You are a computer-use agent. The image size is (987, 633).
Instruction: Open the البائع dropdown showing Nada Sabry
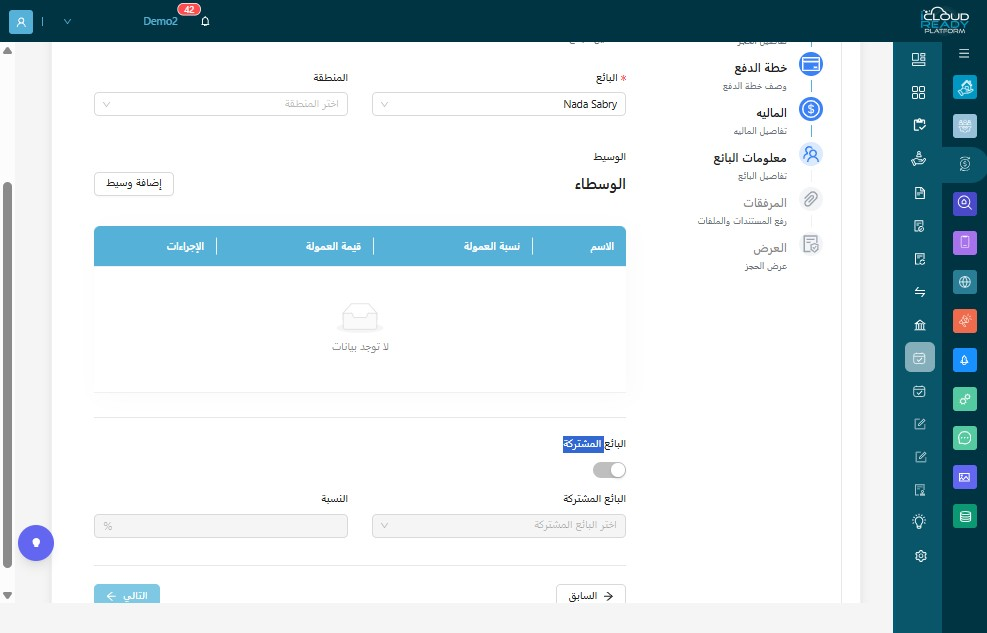pyautogui.click(x=499, y=104)
